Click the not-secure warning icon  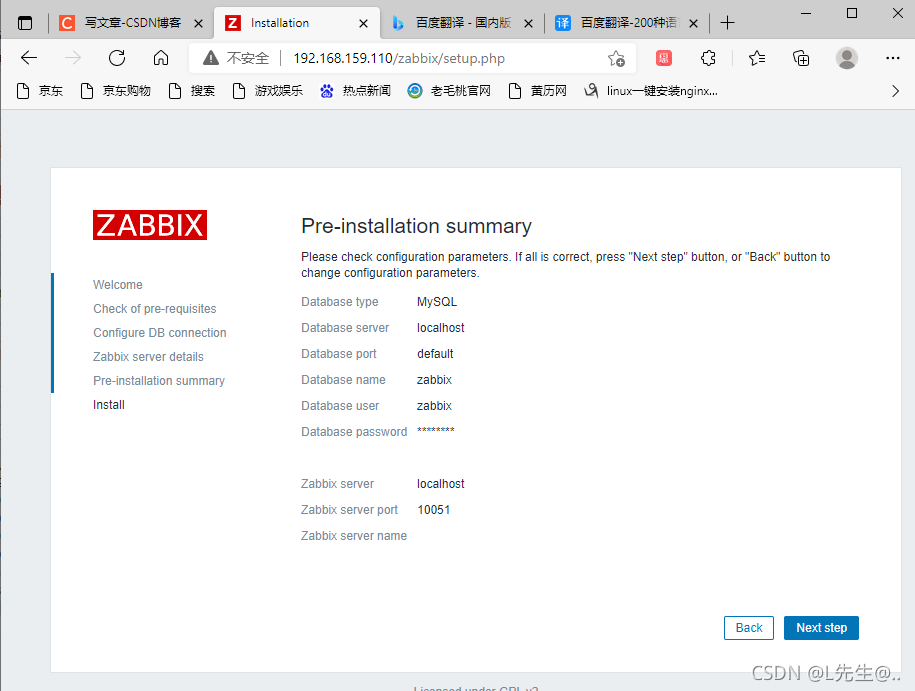coord(211,58)
